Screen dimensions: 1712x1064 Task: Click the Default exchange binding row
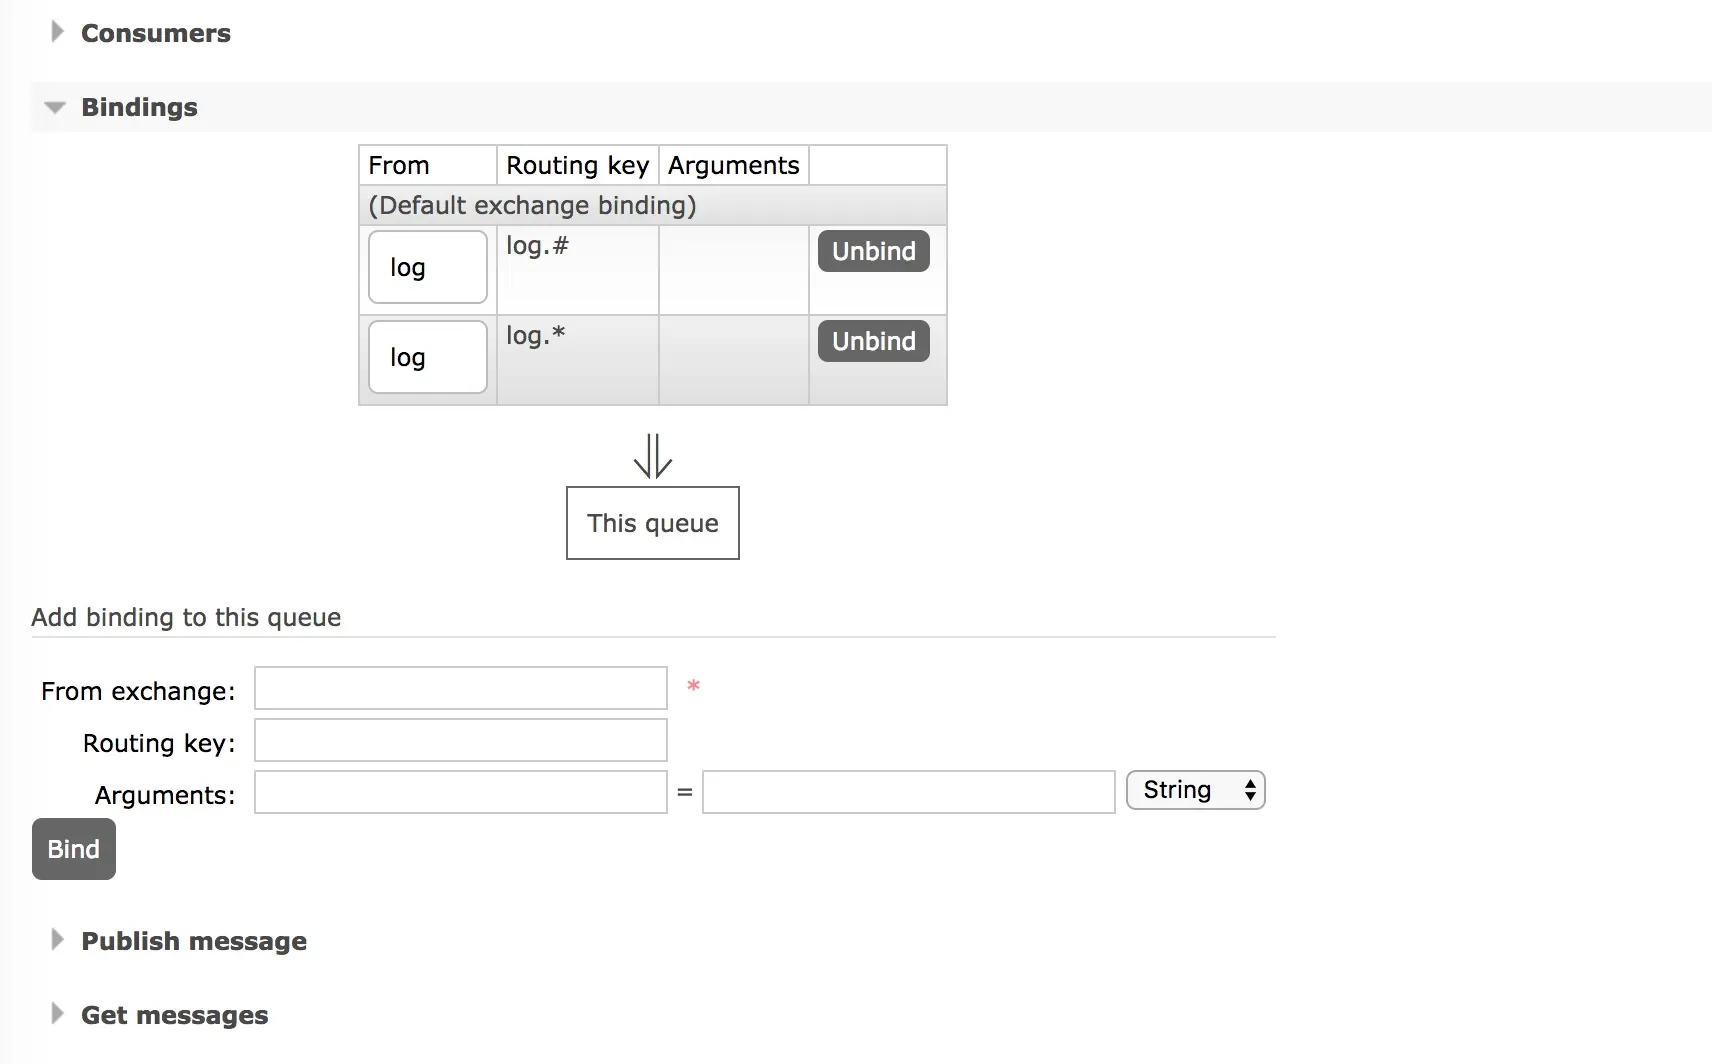pos(532,205)
